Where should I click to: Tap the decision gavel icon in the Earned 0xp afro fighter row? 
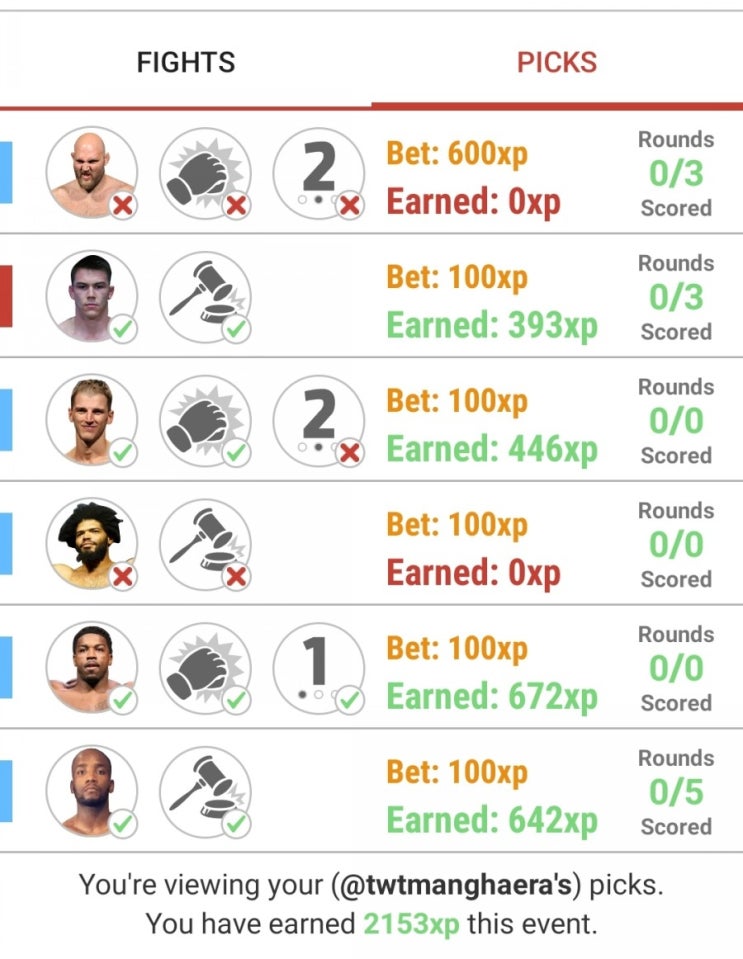click(x=205, y=544)
